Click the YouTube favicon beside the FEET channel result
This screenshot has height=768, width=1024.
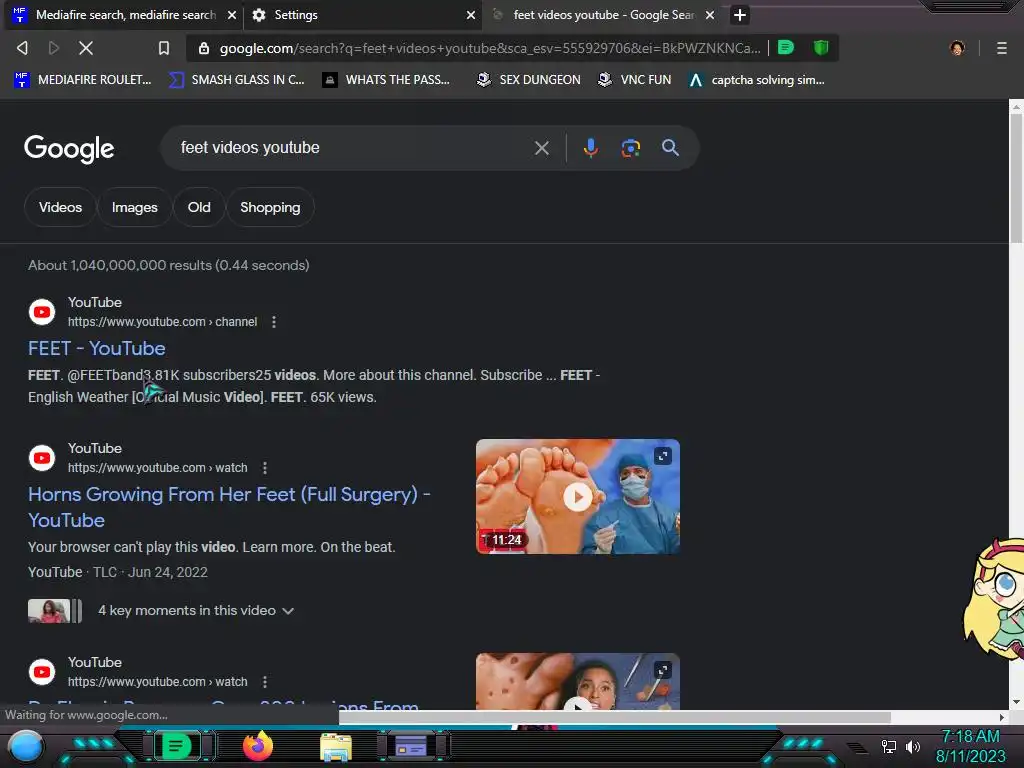(x=42, y=312)
